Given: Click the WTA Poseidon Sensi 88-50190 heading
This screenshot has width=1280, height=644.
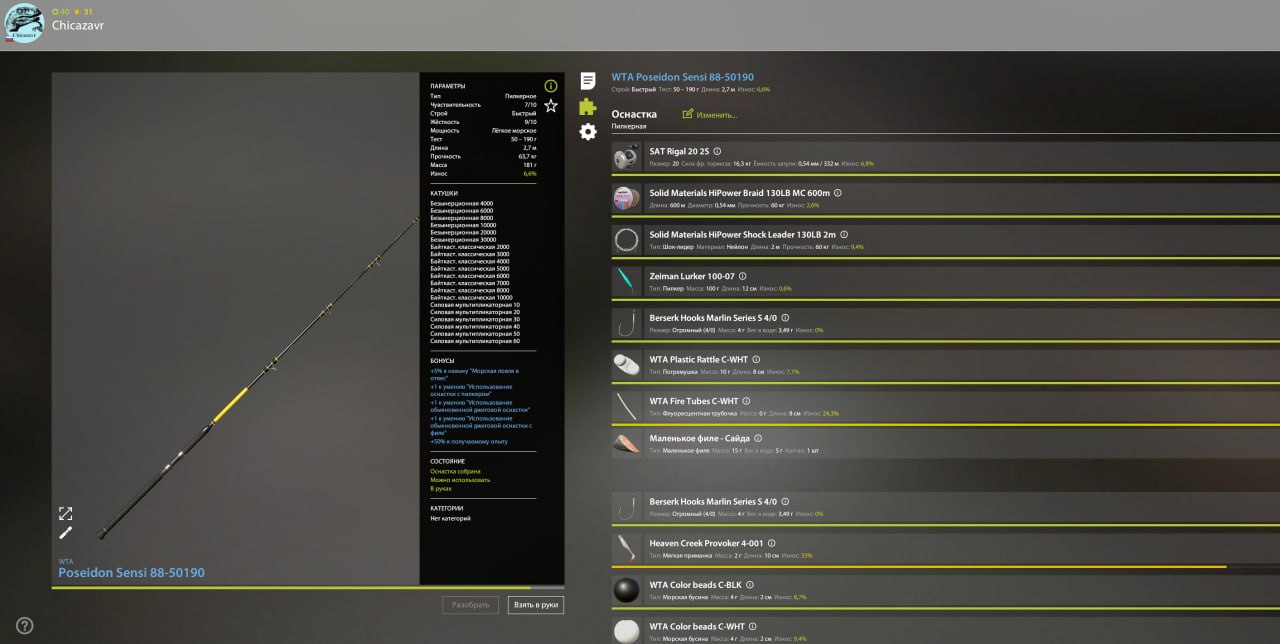Looking at the screenshot, I should 682,77.
